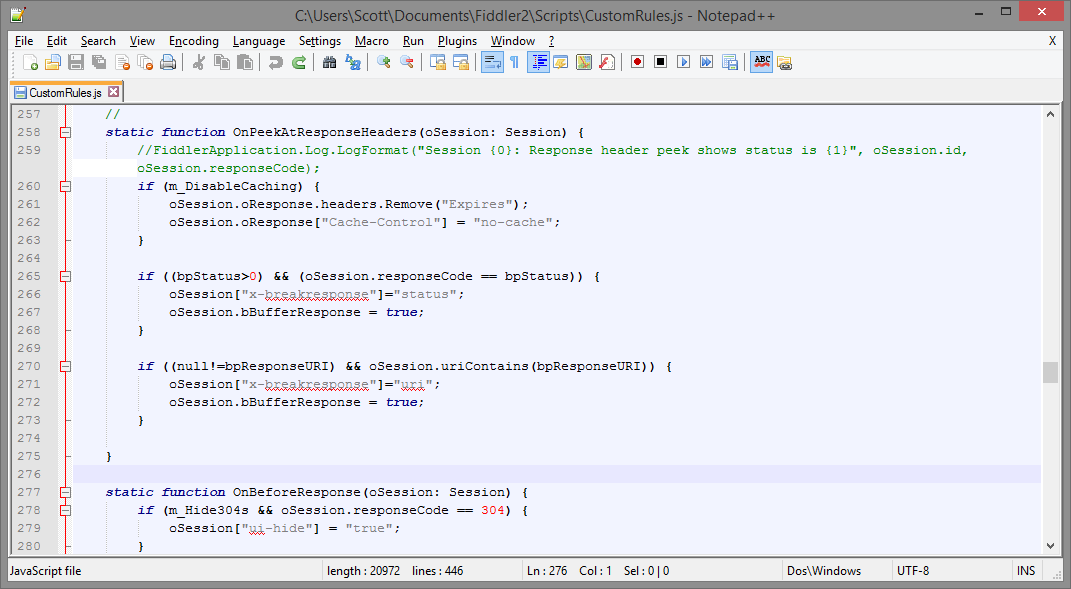Open the Language menu
Image resolution: width=1071 pixels, height=589 pixels.
(259, 41)
